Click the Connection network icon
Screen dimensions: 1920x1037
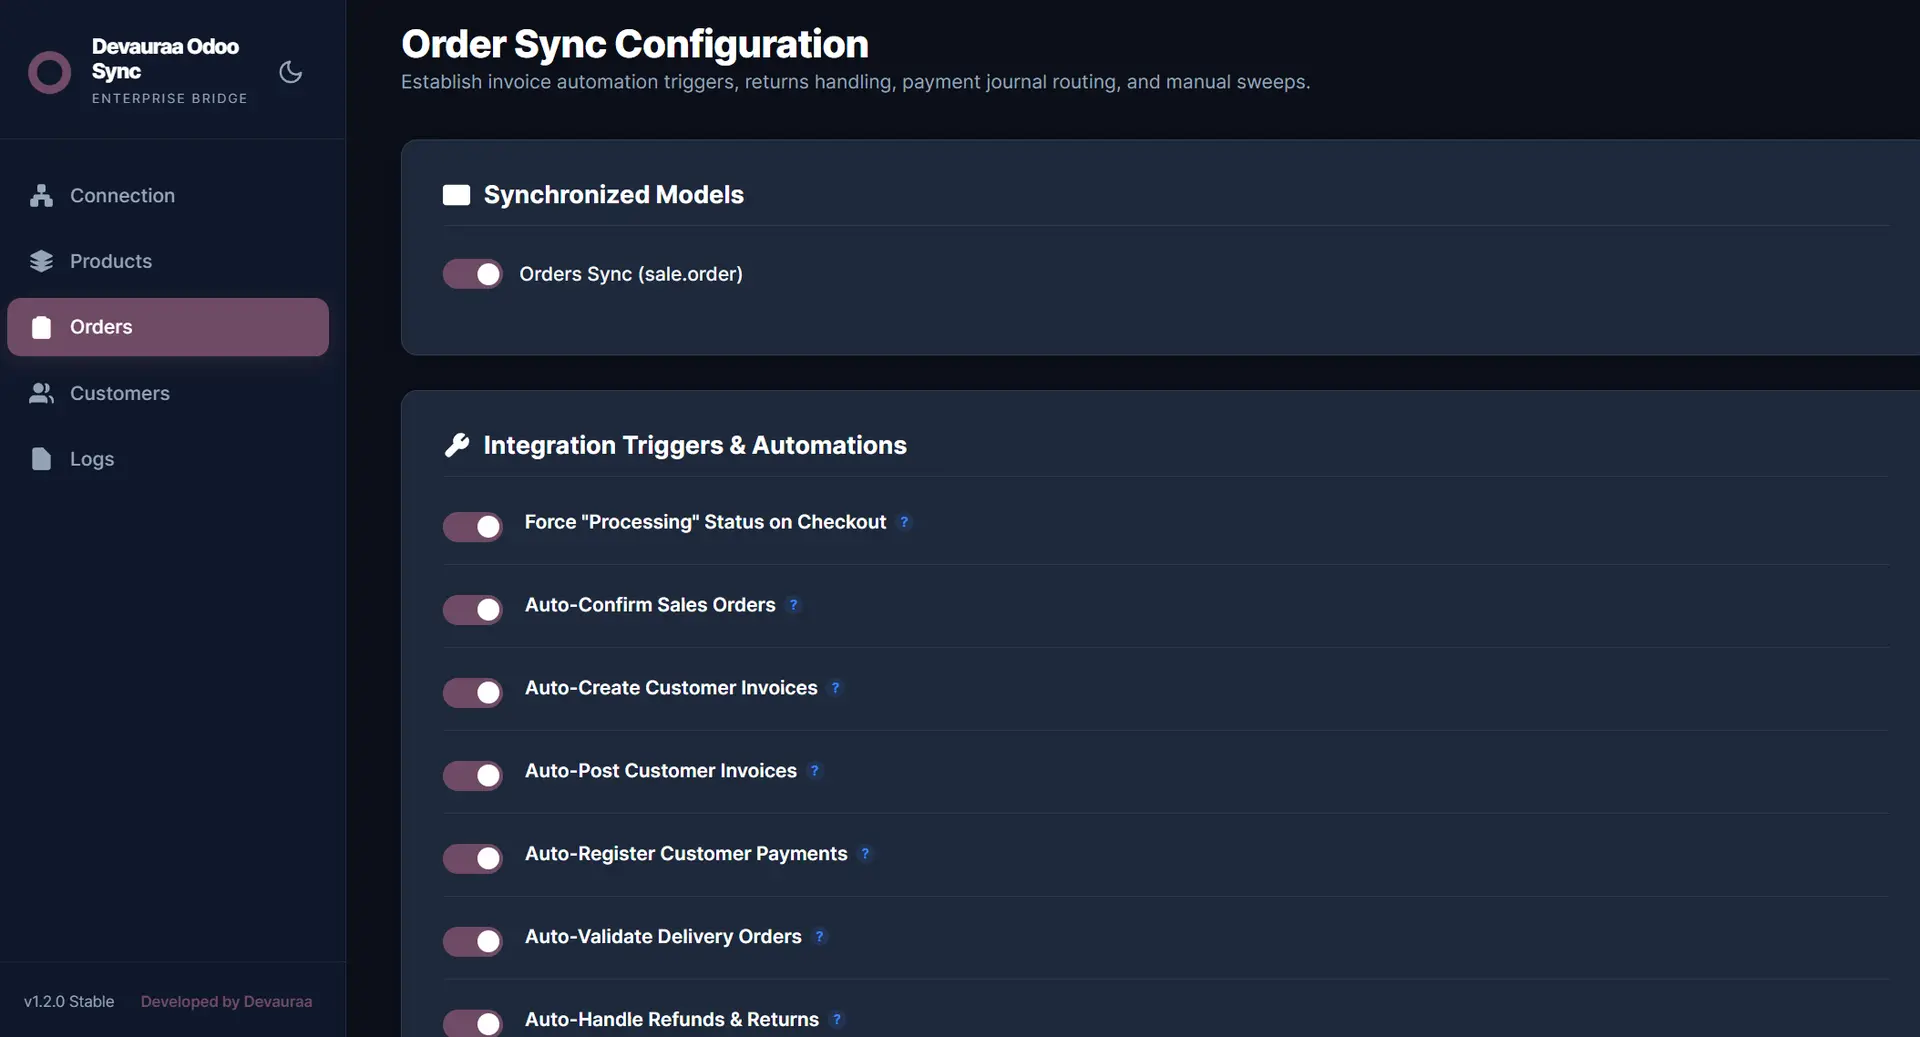[x=41, y=196]
